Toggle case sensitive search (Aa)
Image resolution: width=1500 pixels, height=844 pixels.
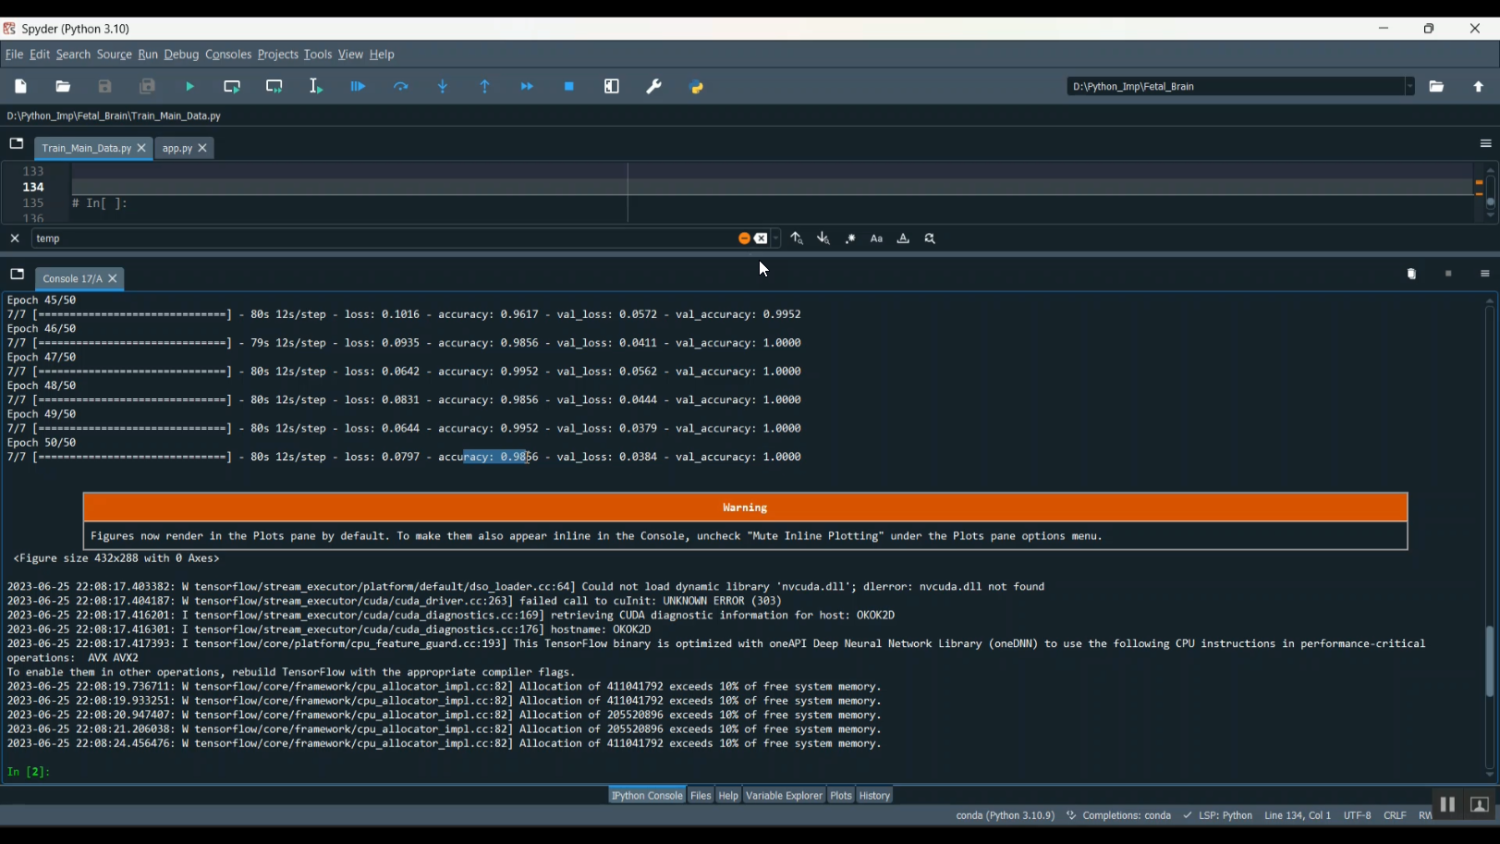877,239
